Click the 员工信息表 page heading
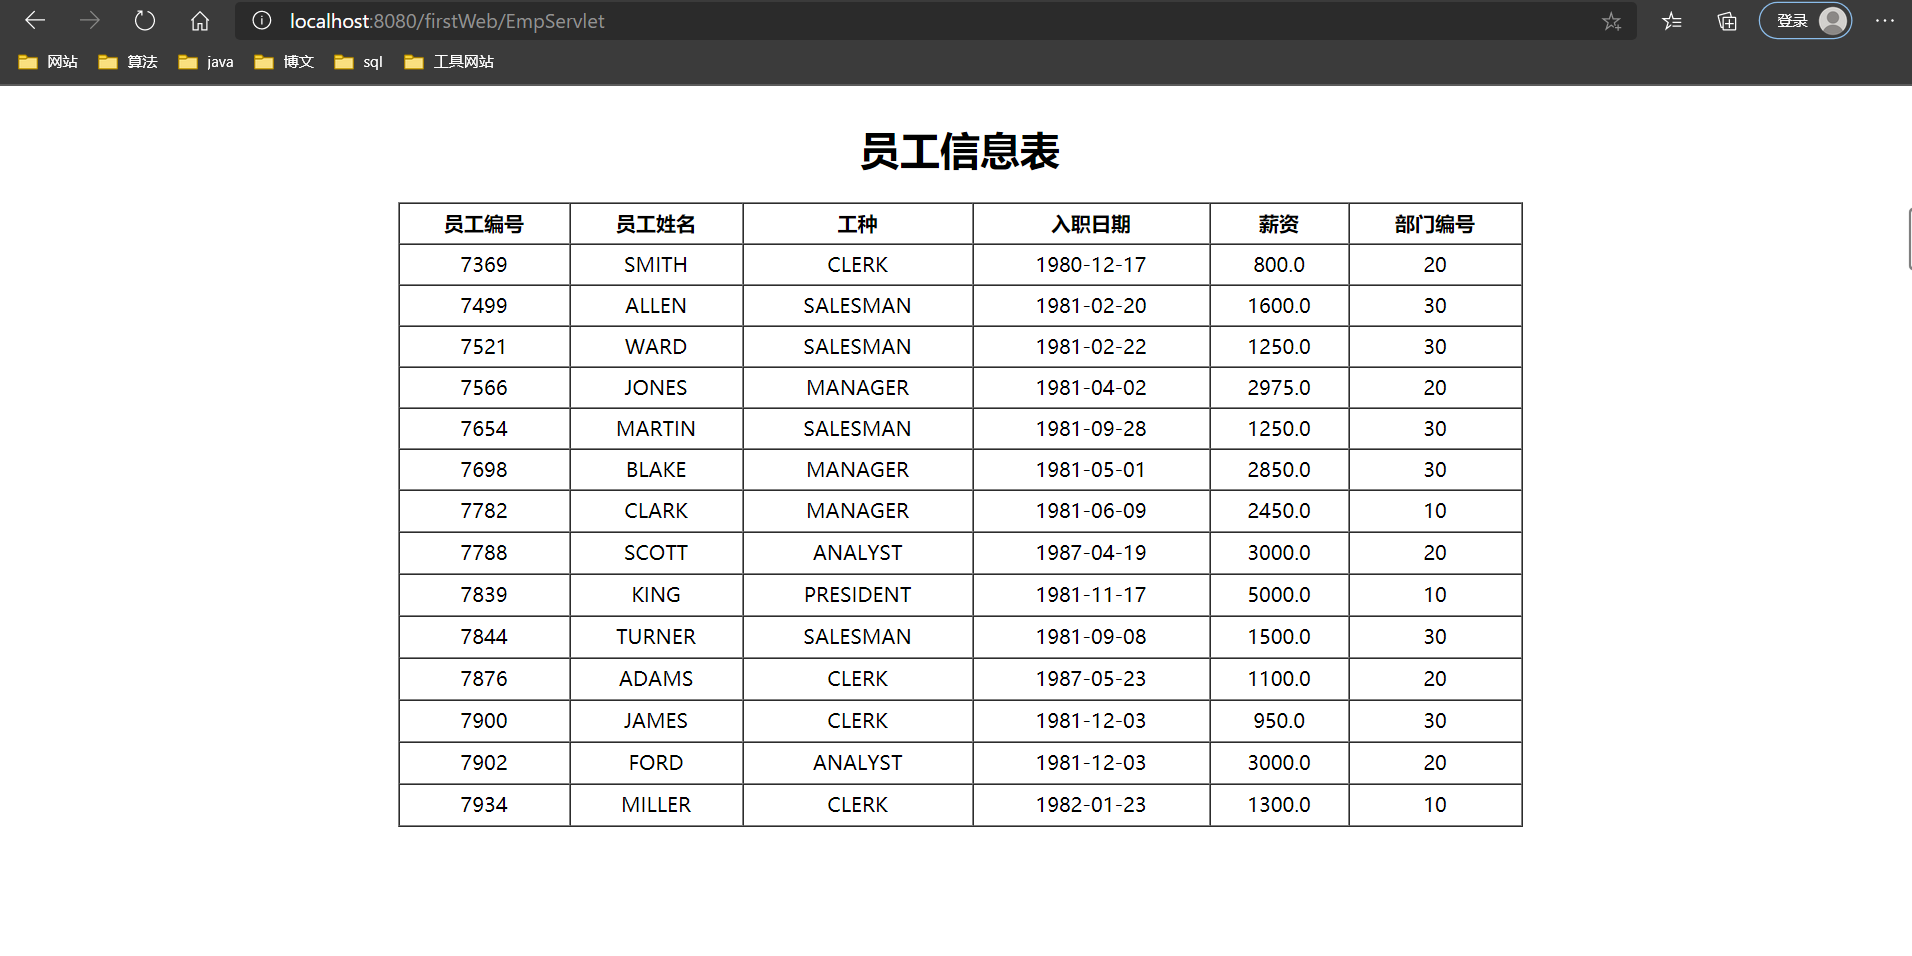Image resolution: width=1912 pixels, height=956 pixels. 960,152
